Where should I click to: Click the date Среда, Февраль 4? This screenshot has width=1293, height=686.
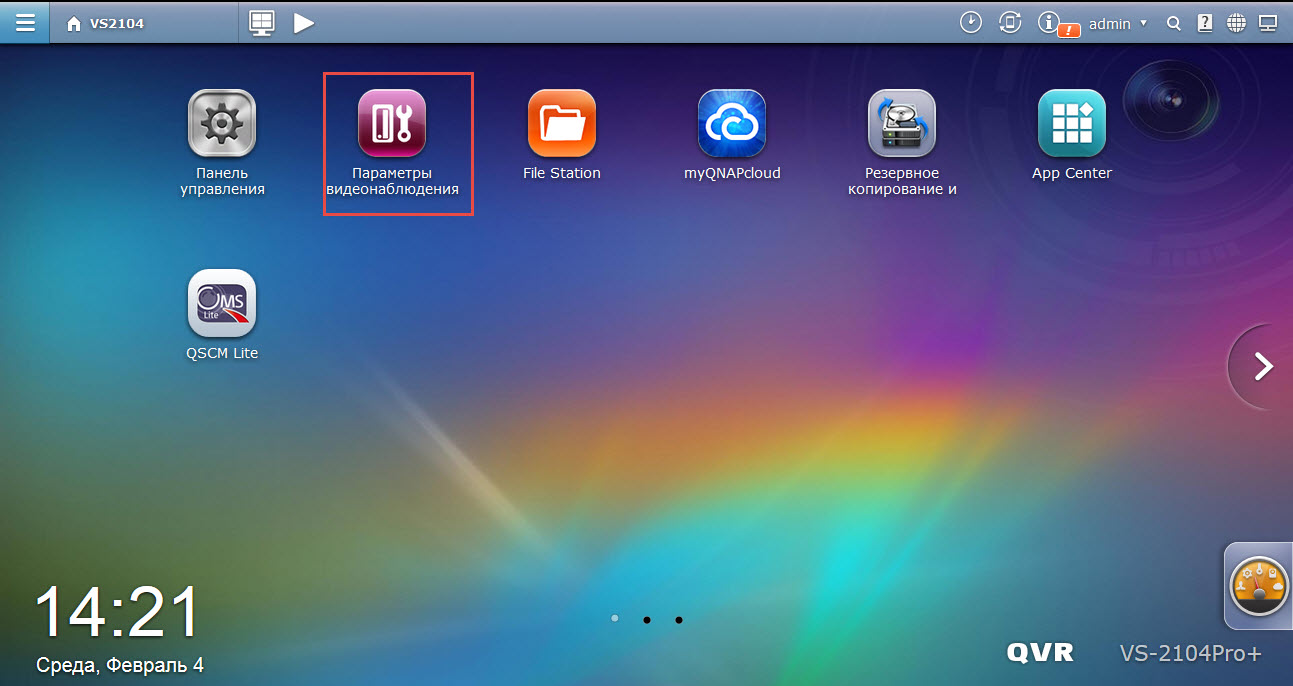[x=120, y=665]
